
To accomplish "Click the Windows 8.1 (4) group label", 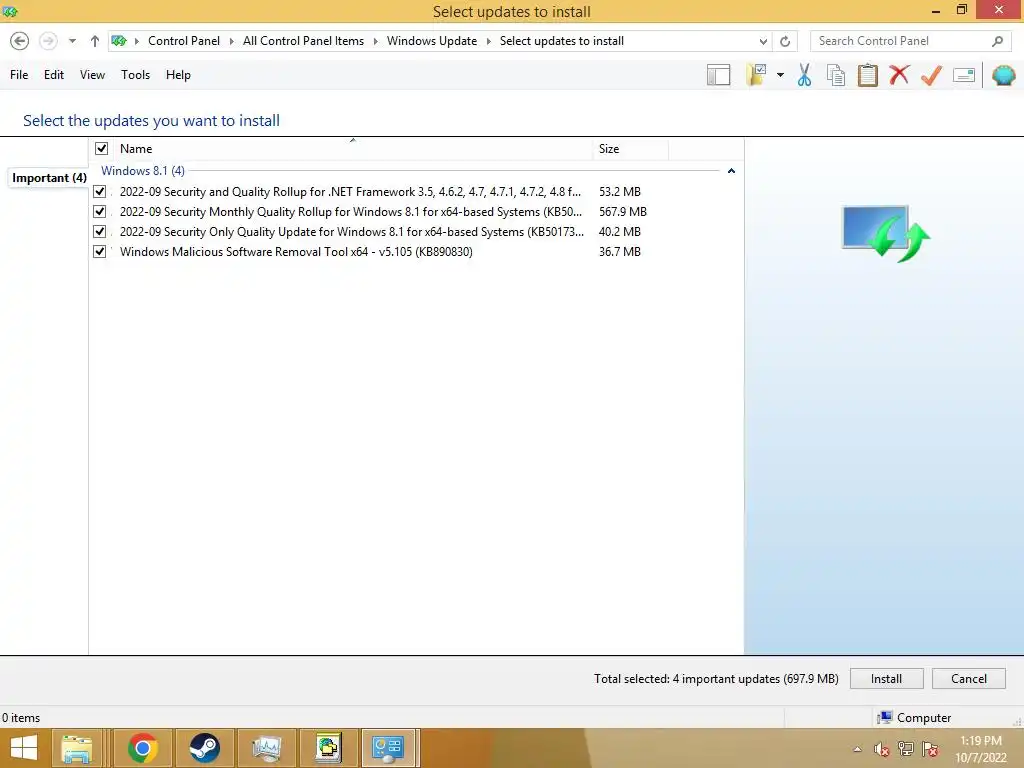I will coord(142,171).
